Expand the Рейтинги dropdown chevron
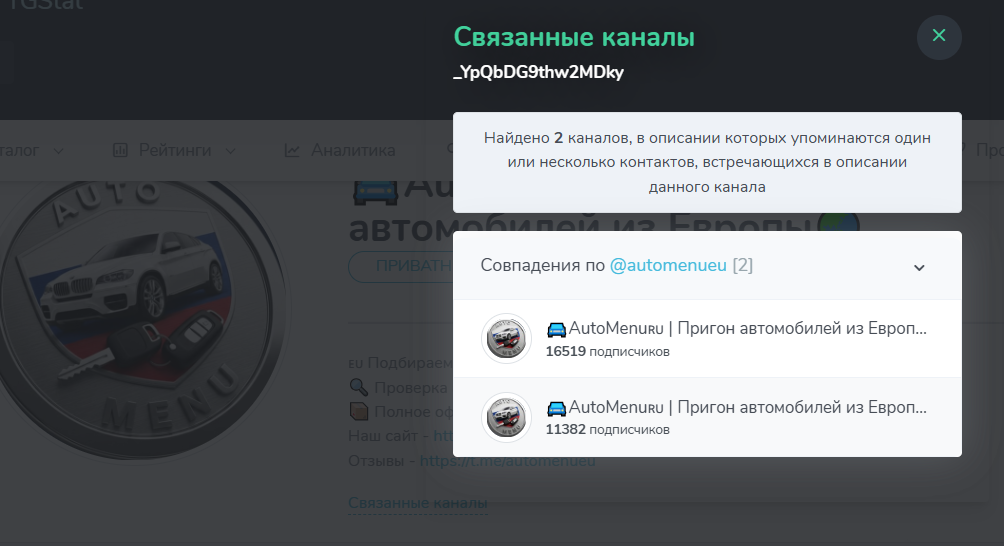The width and height of the screenshot is (1004, 546). tap(231, 151)
